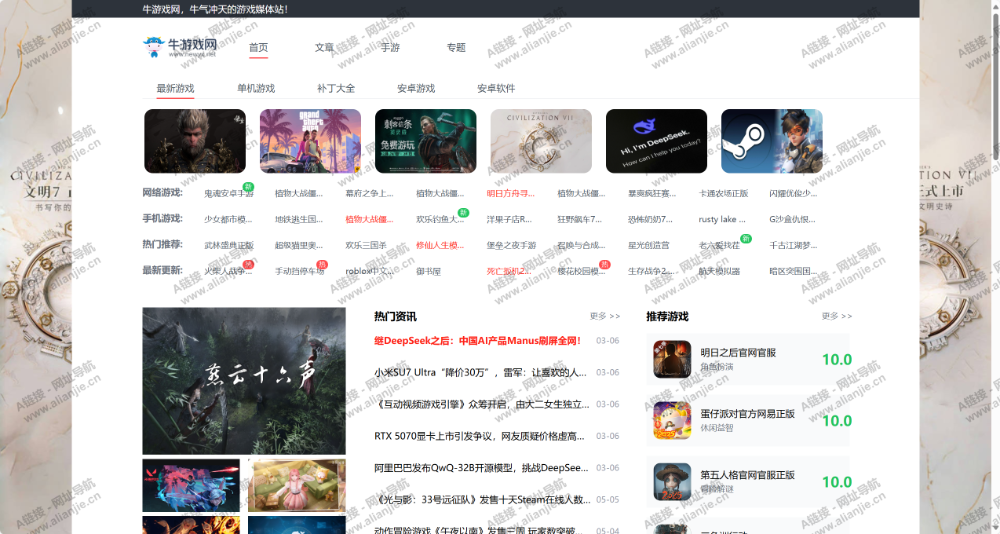This screenshot has height=534, width=1000.
Task: Open the 卡通农场正版 game link
Action: 723,193
